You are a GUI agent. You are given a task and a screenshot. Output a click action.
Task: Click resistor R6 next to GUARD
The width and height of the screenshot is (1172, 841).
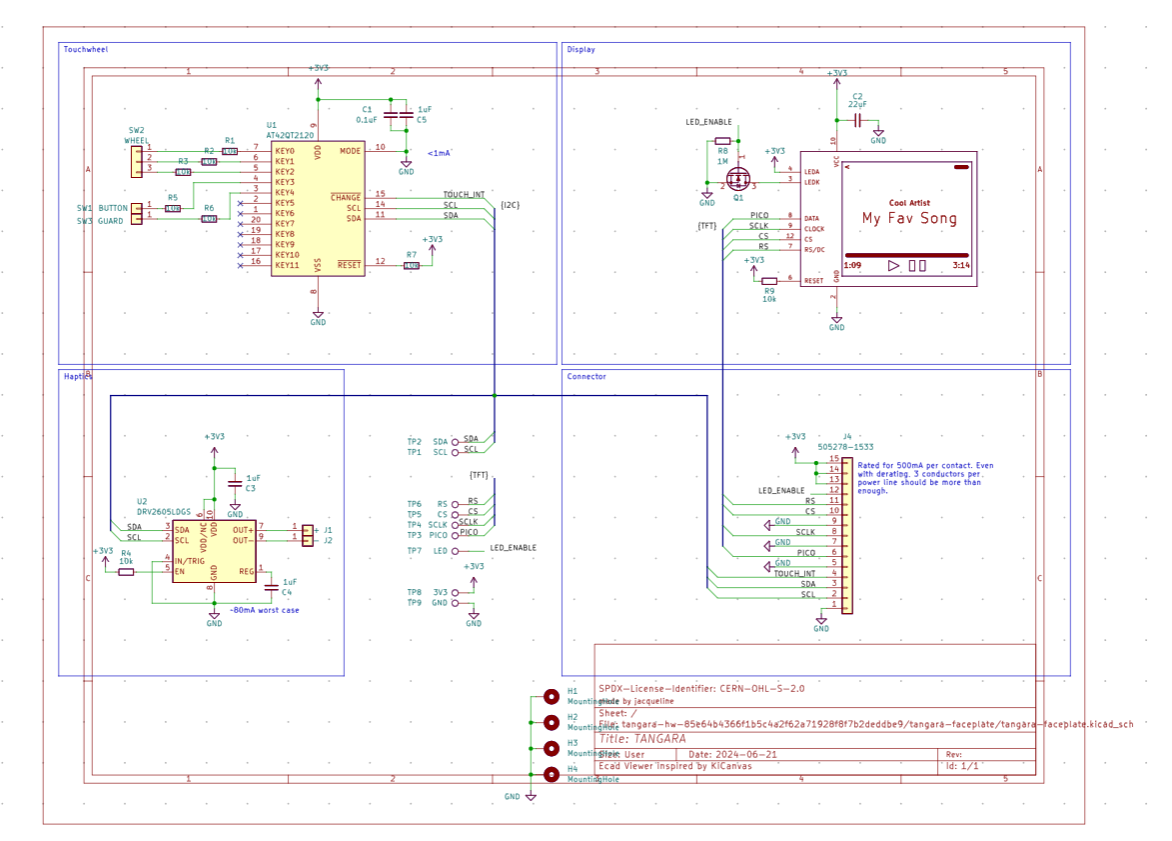tap(209, 219)
